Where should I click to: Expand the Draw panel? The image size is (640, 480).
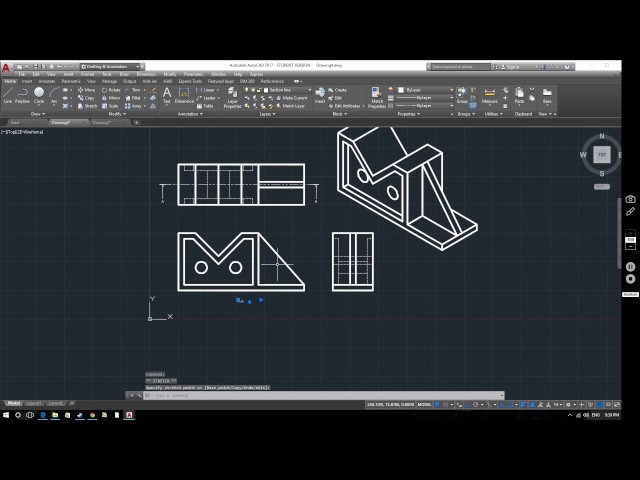[x=38, y=114]
